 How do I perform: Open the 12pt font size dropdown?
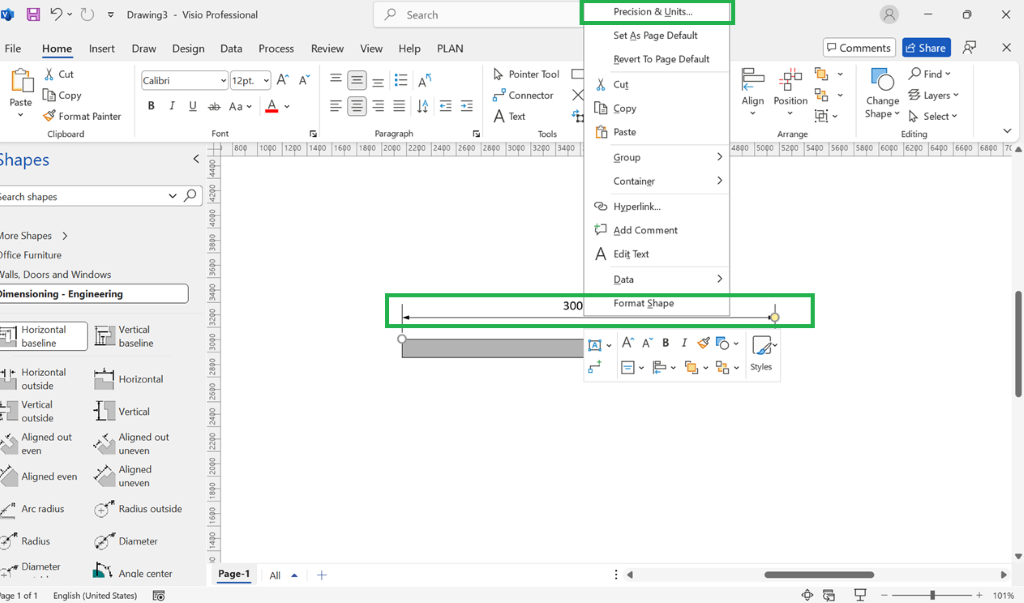point(251,80)
